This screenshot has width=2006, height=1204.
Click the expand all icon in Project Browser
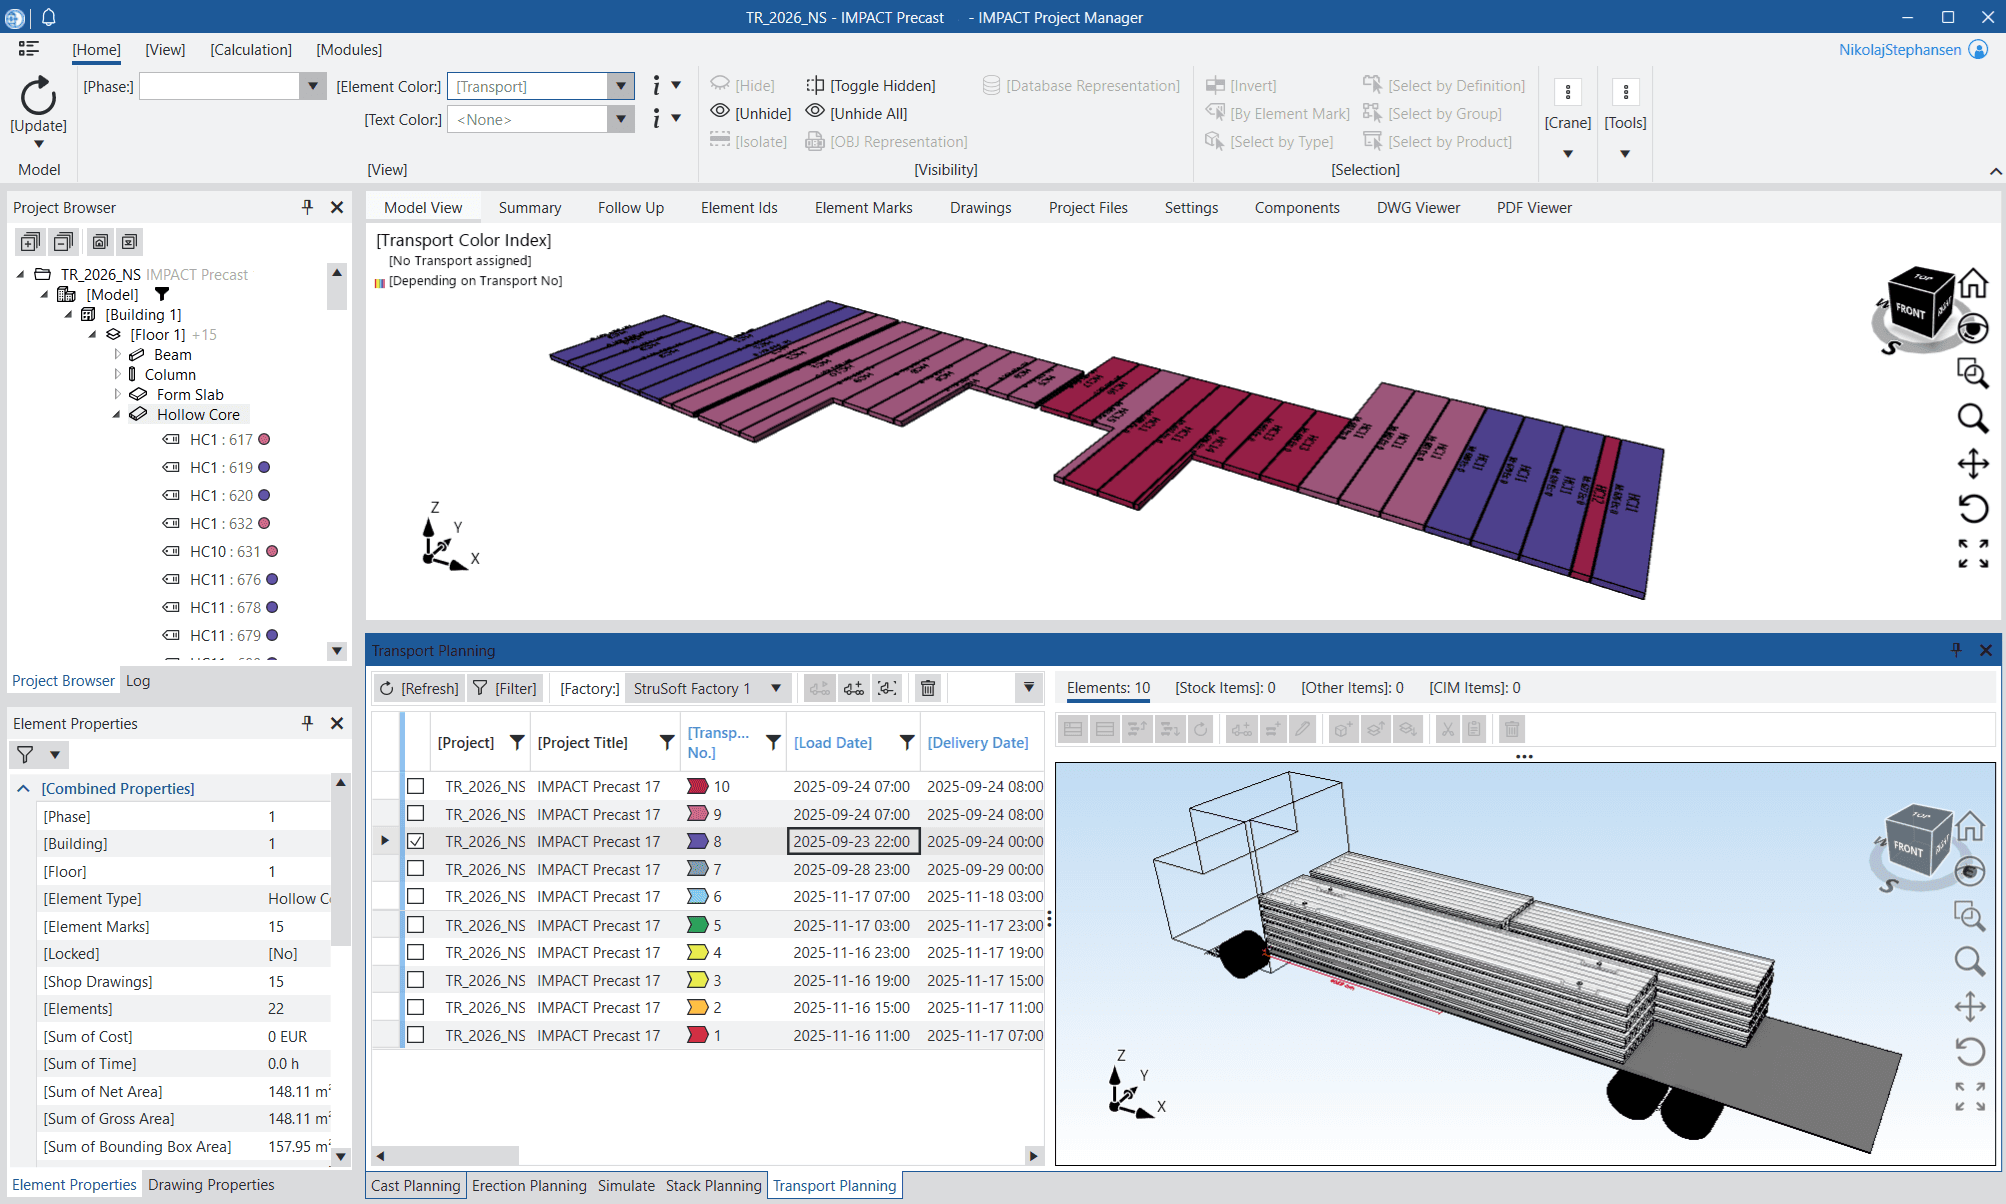pos(30,242)
